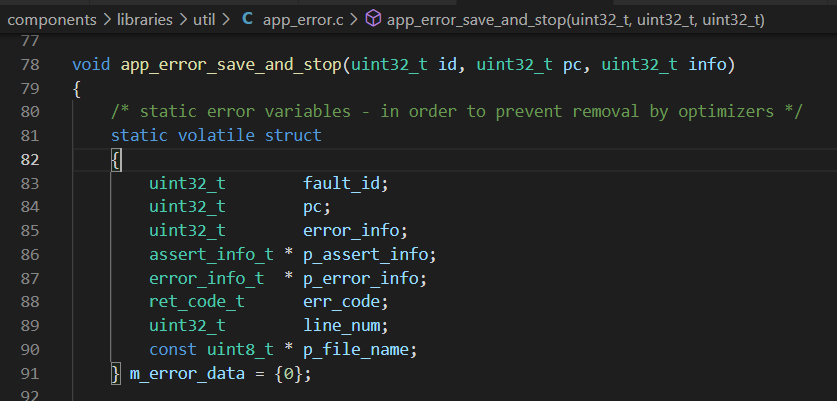Click the purple cube function symbol icon
837x401 pixels.
(x=373, y=19)
